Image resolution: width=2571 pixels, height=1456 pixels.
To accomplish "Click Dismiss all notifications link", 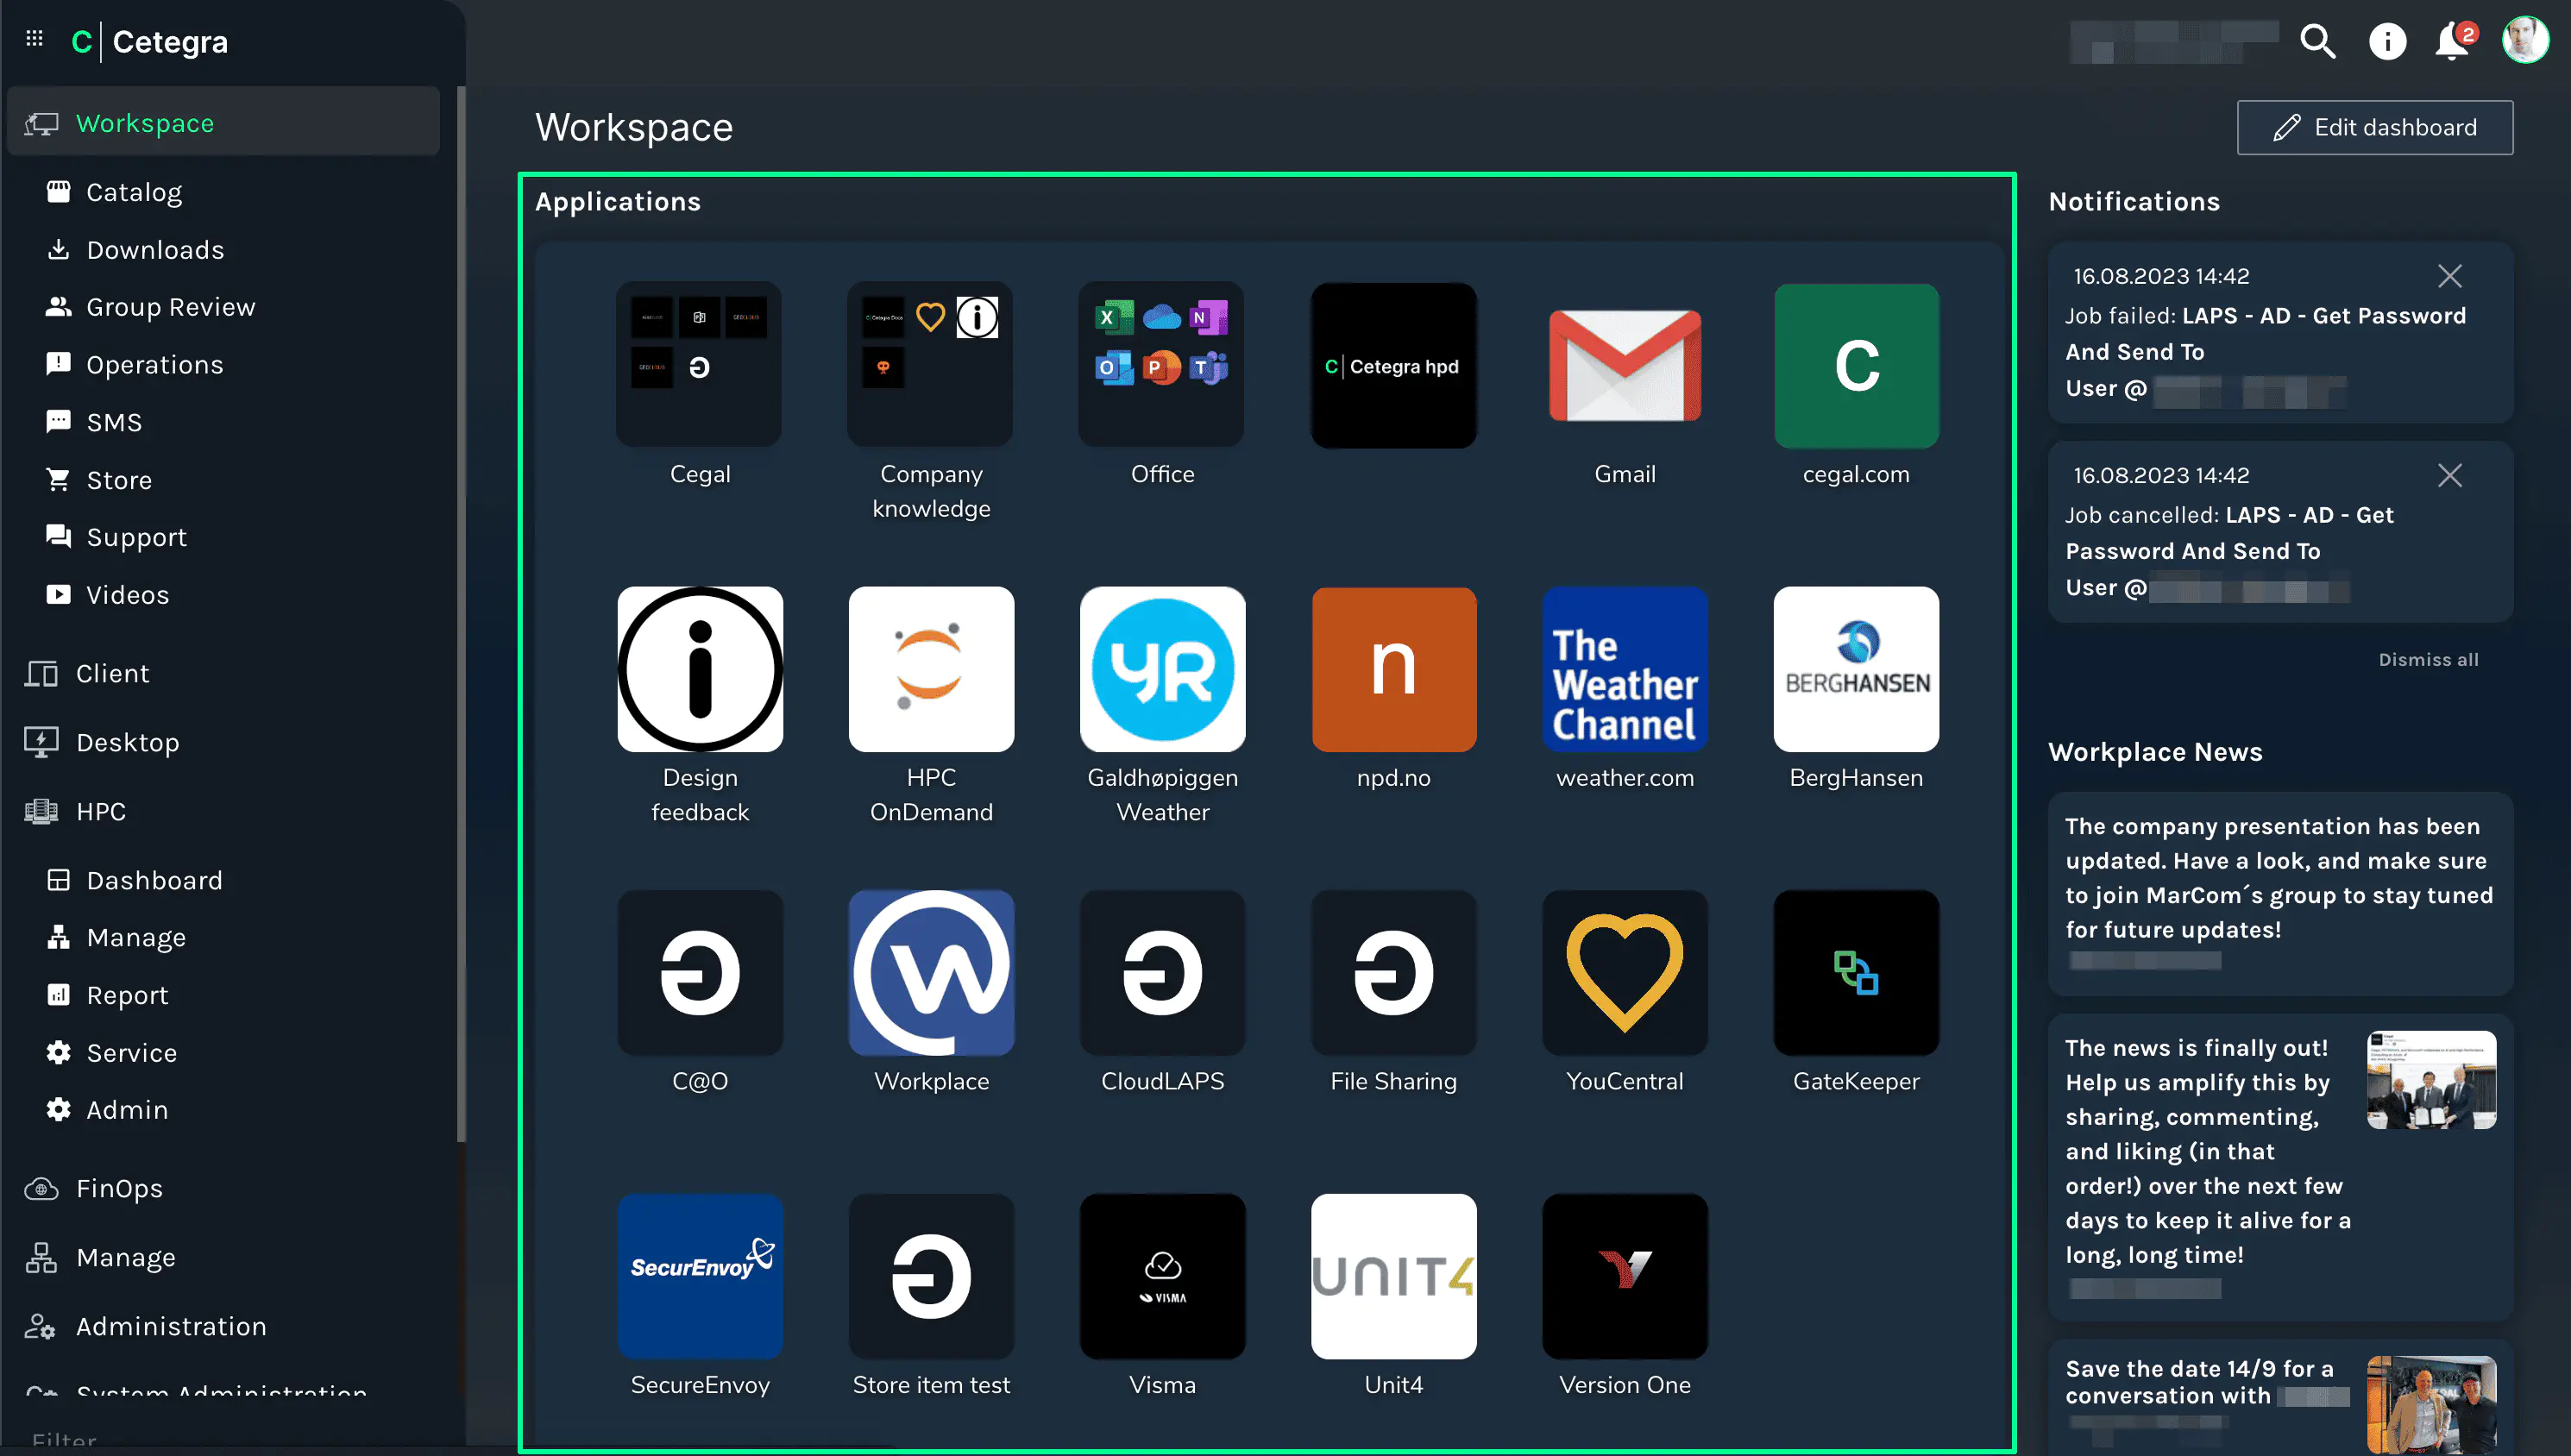I will point(2427,660).
